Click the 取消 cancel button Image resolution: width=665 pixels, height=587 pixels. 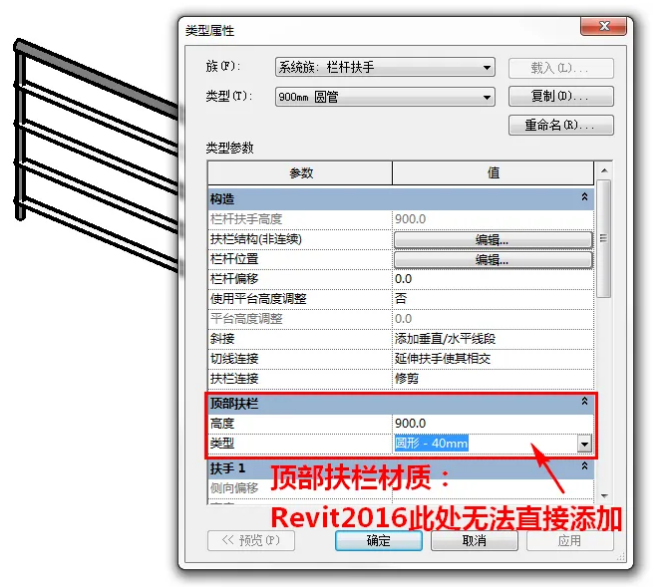[x=473, y=541]
